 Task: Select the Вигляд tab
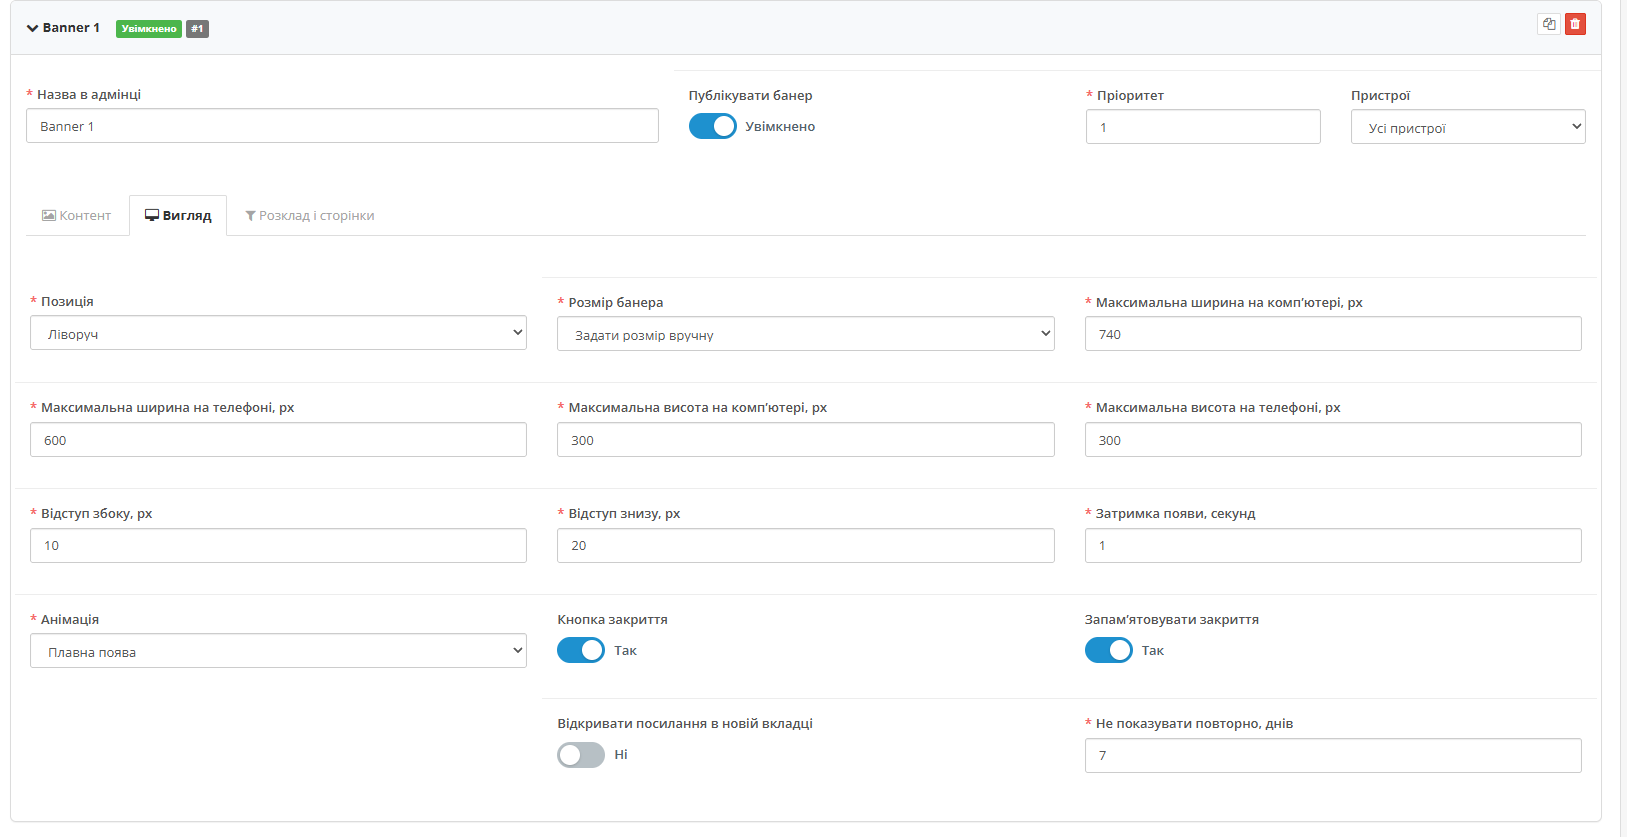pyautogui.click(x=178, y=215)
